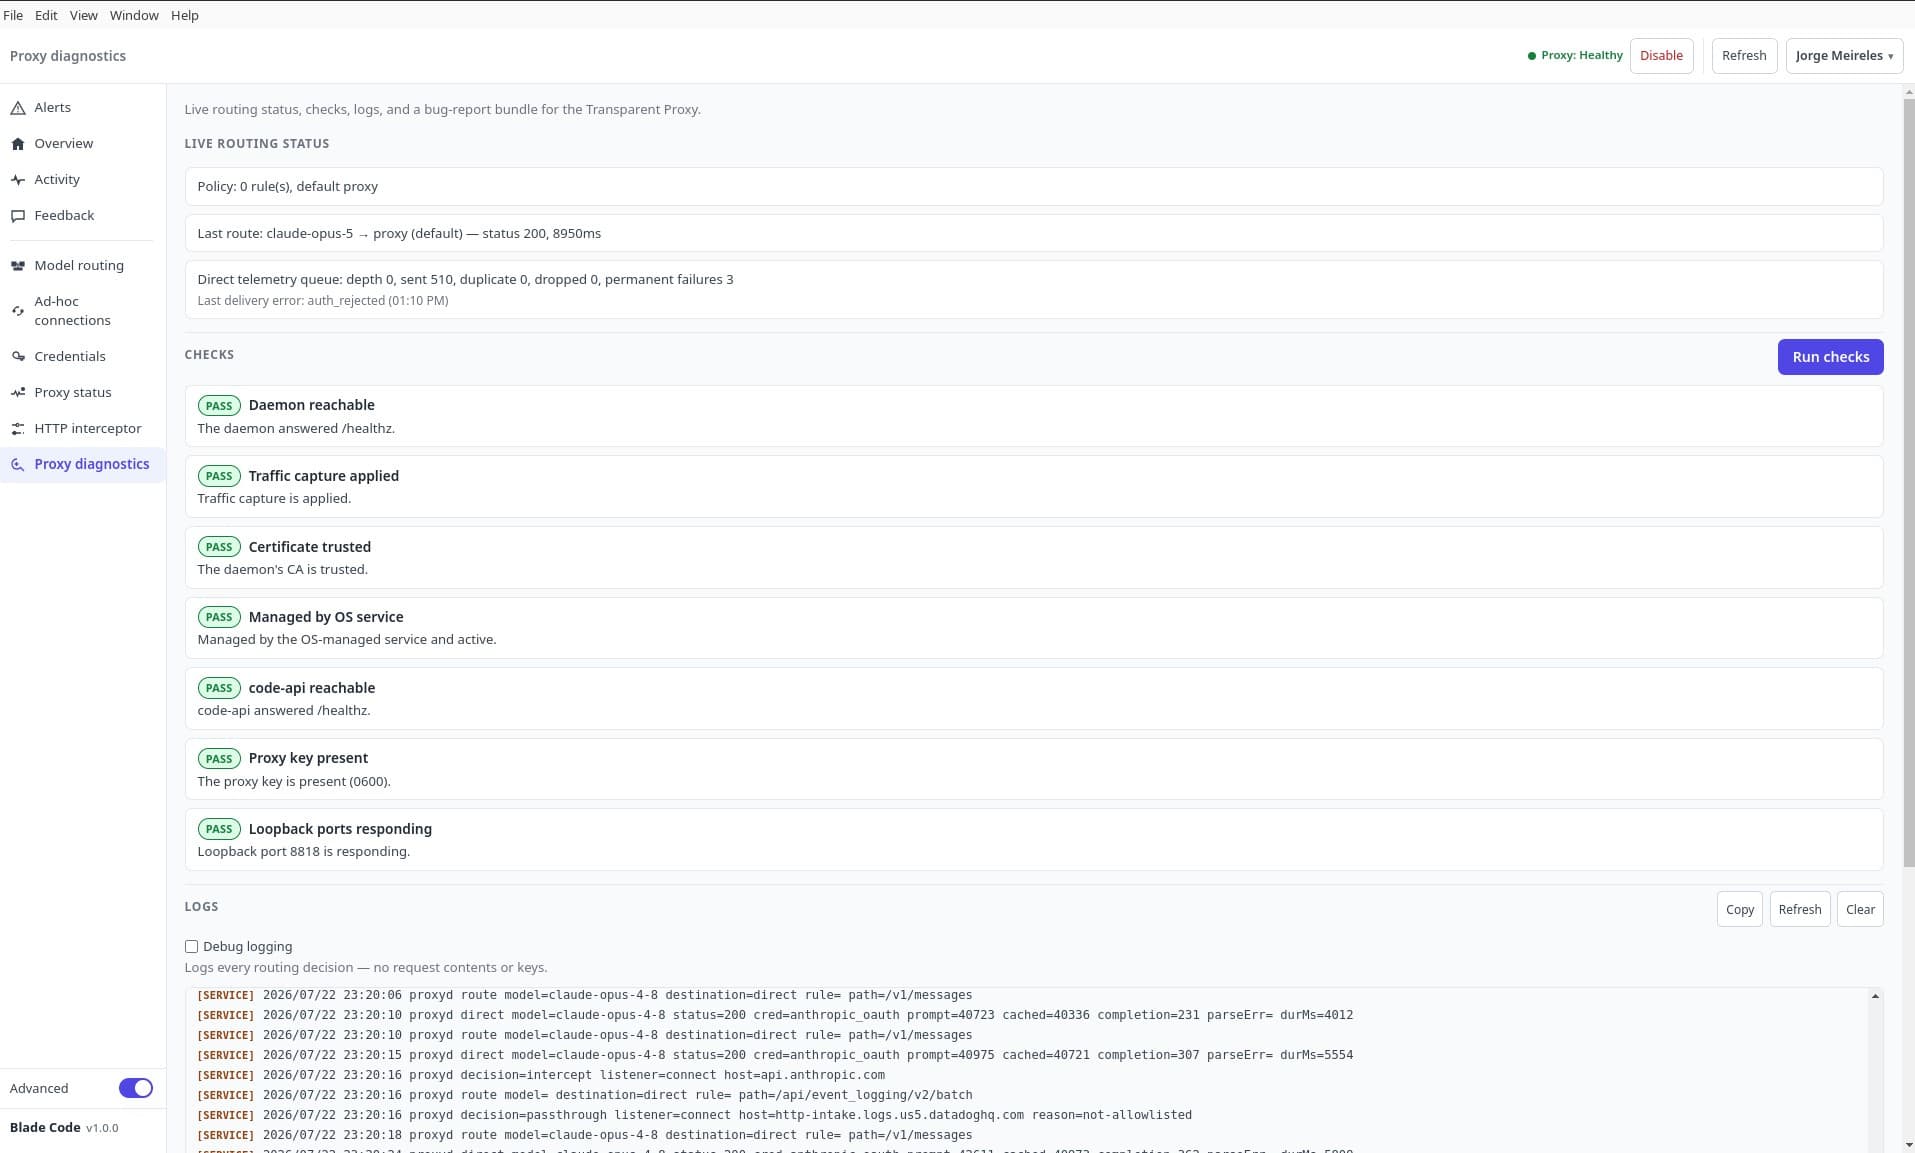Click 'Last delivery error: auth_rejected' text
The width and height of the screenshot is (1915, 1153).
coord(322,301)
